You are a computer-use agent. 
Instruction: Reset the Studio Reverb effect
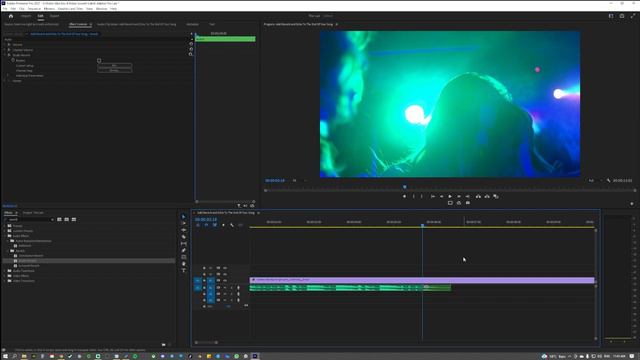tap(191, 54)
